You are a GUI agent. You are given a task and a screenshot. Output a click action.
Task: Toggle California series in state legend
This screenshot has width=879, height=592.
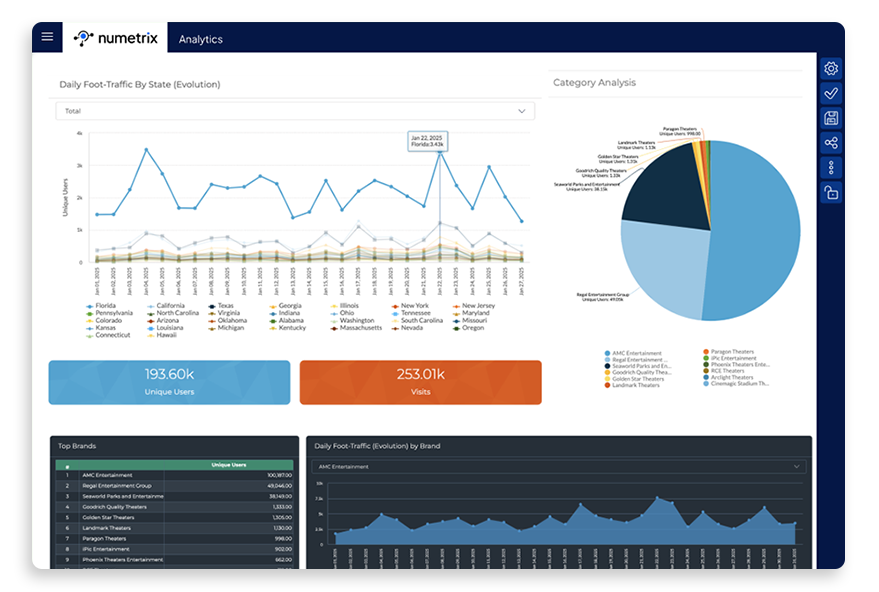[x=166, y=306]
